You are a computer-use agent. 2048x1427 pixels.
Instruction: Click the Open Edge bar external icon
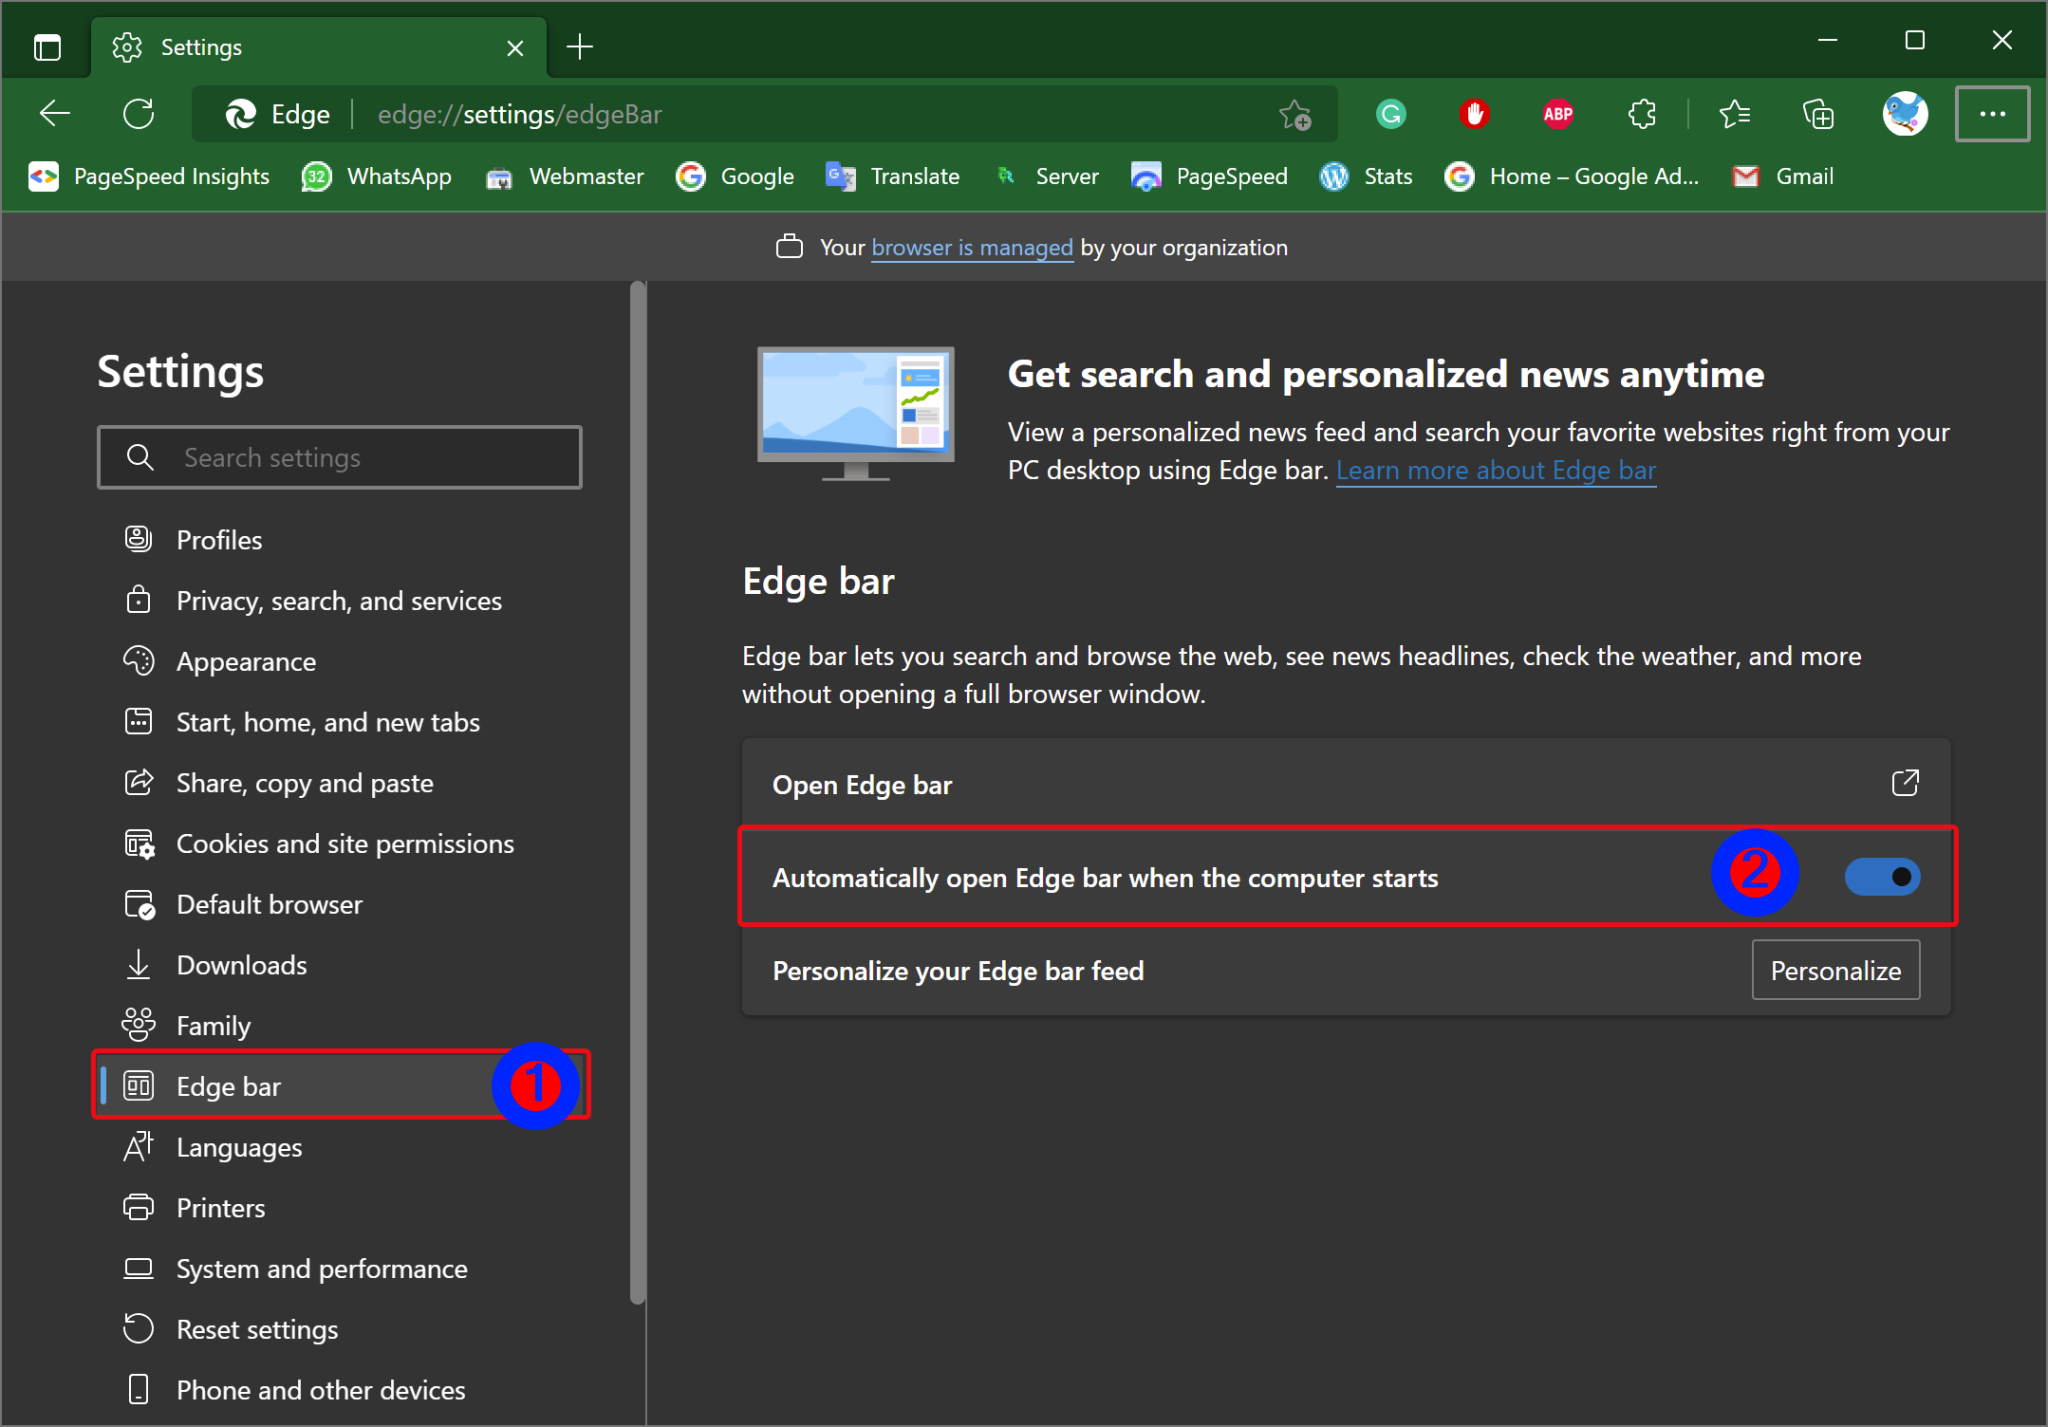[x=1905, y=783]
